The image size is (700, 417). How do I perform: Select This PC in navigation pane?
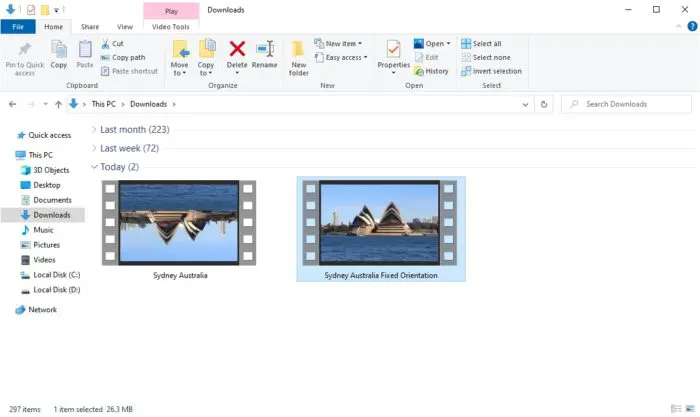tap(35, 155)
